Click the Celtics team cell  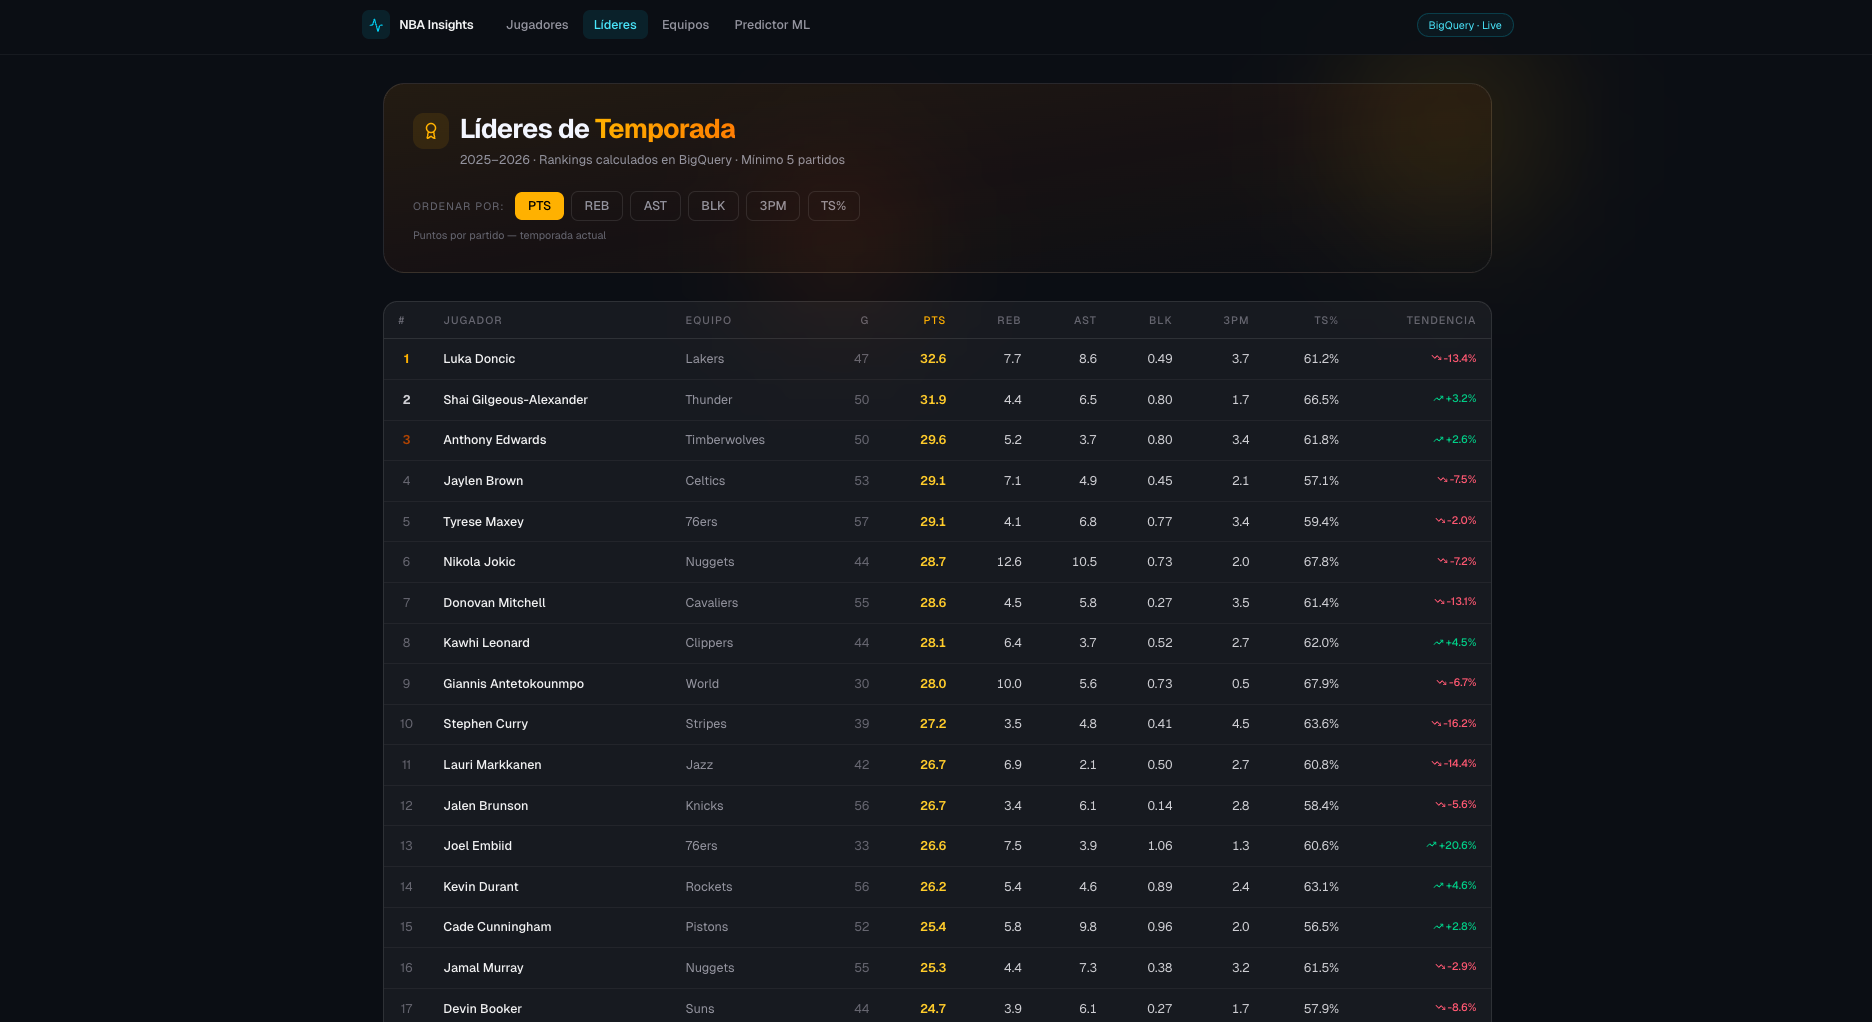click(x=705, y=481)
